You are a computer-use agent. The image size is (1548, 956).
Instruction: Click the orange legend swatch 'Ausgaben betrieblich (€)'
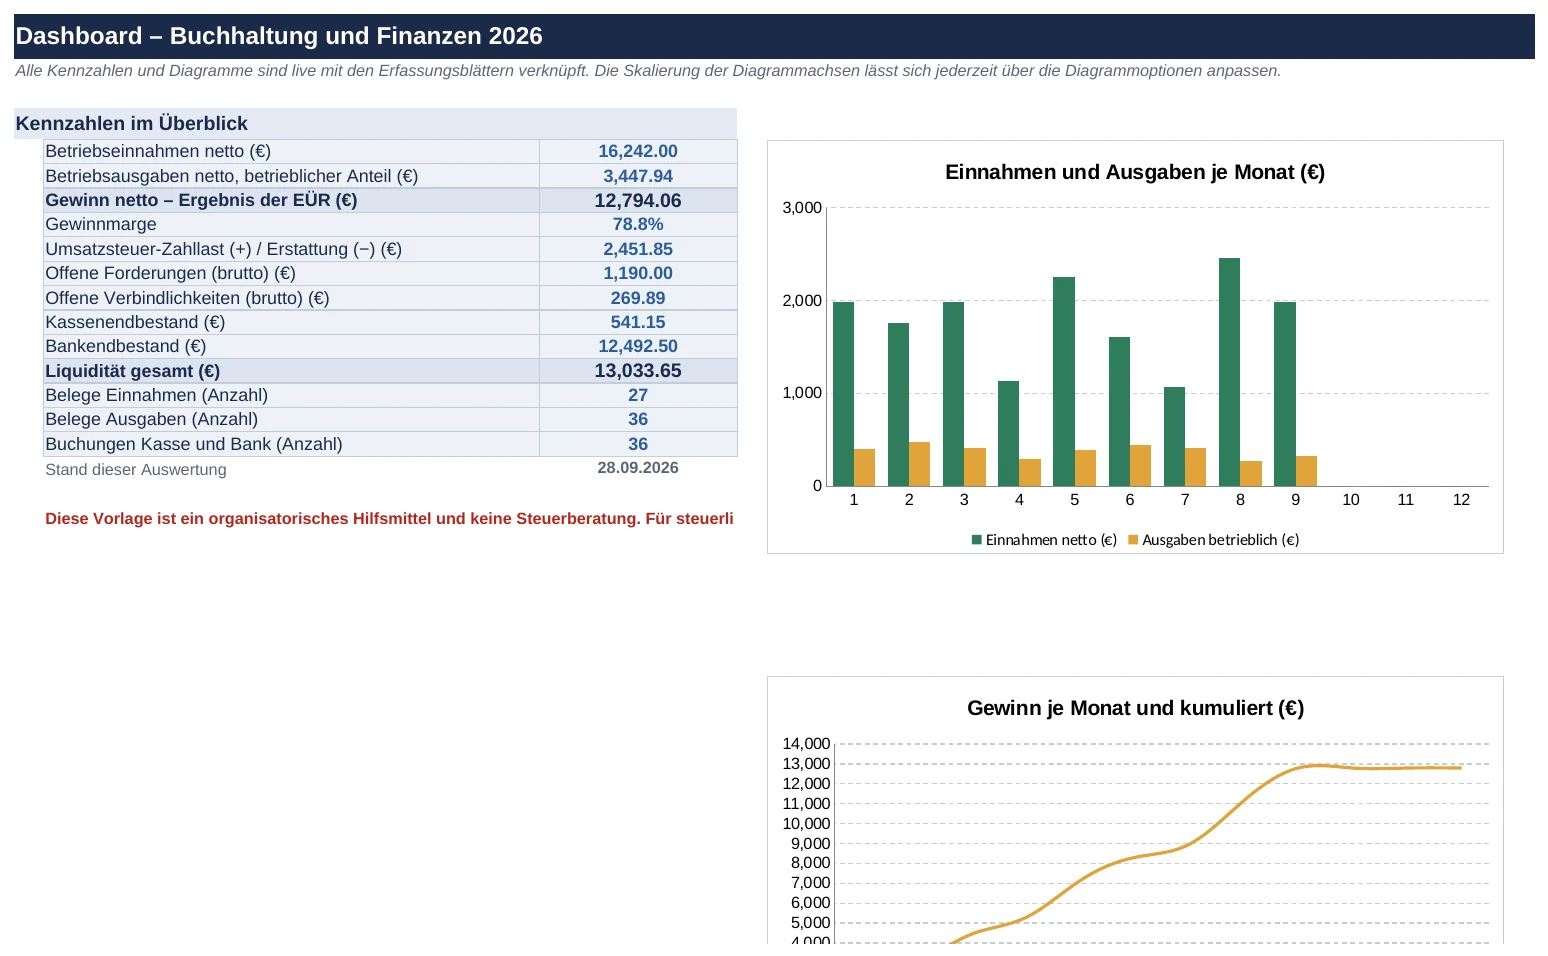tap(1133, 540)
